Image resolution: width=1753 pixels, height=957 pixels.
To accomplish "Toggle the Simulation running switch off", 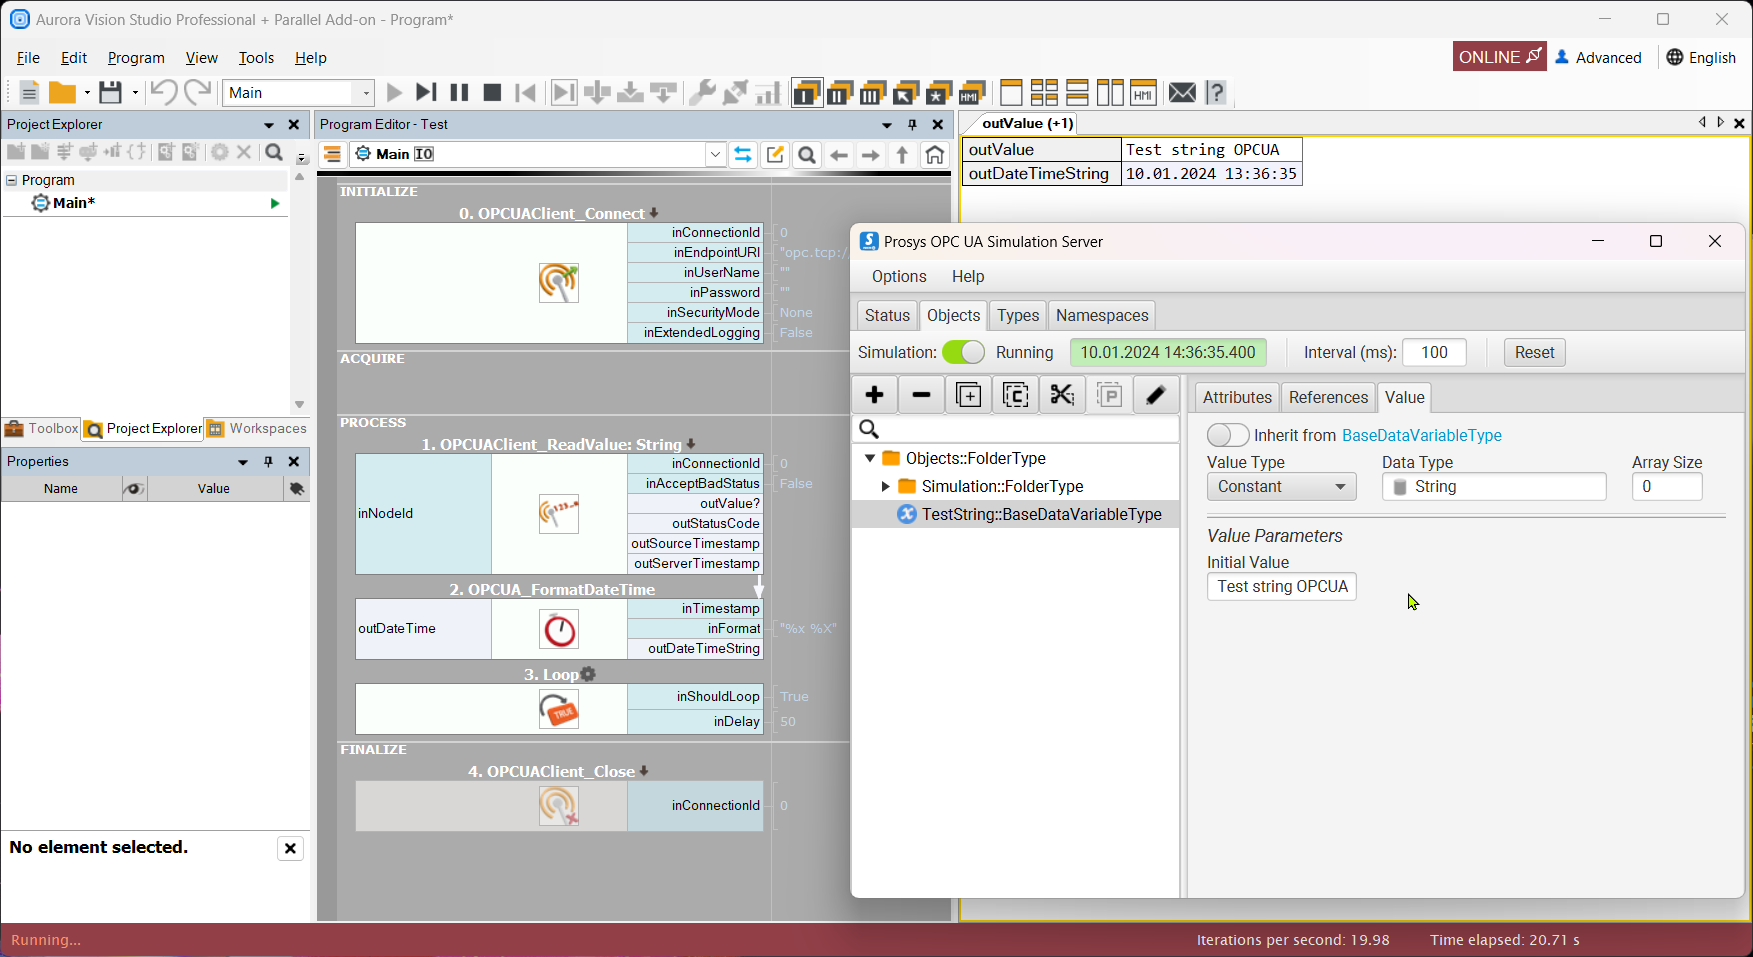I will tap(963, 352).
